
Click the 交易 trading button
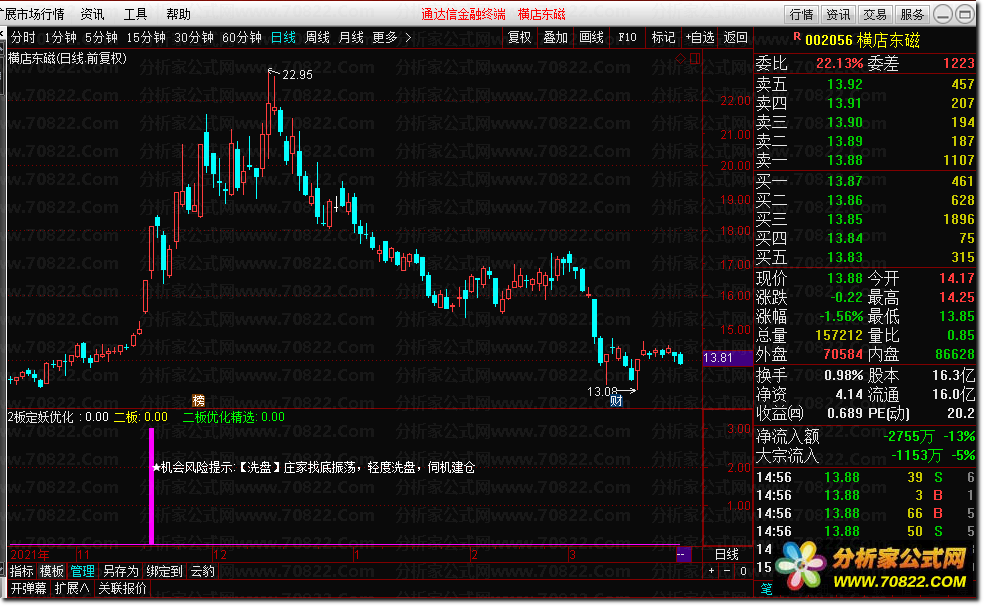pos(875,14)
